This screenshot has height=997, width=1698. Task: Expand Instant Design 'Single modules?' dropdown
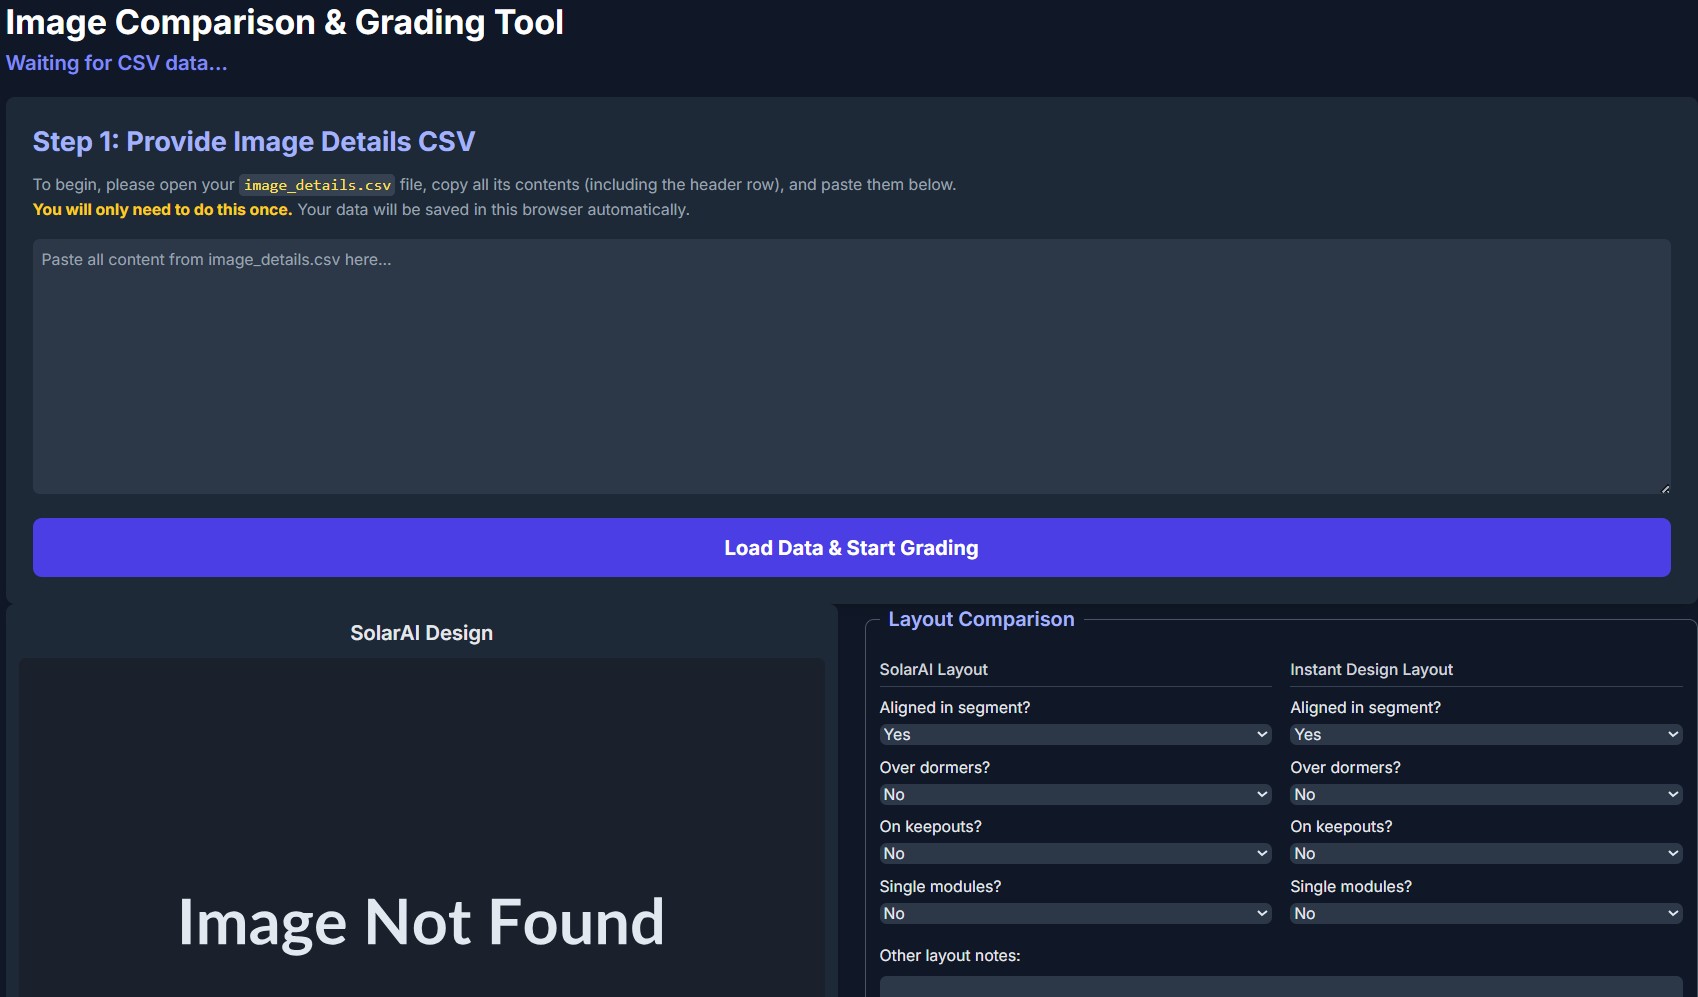1485,914
